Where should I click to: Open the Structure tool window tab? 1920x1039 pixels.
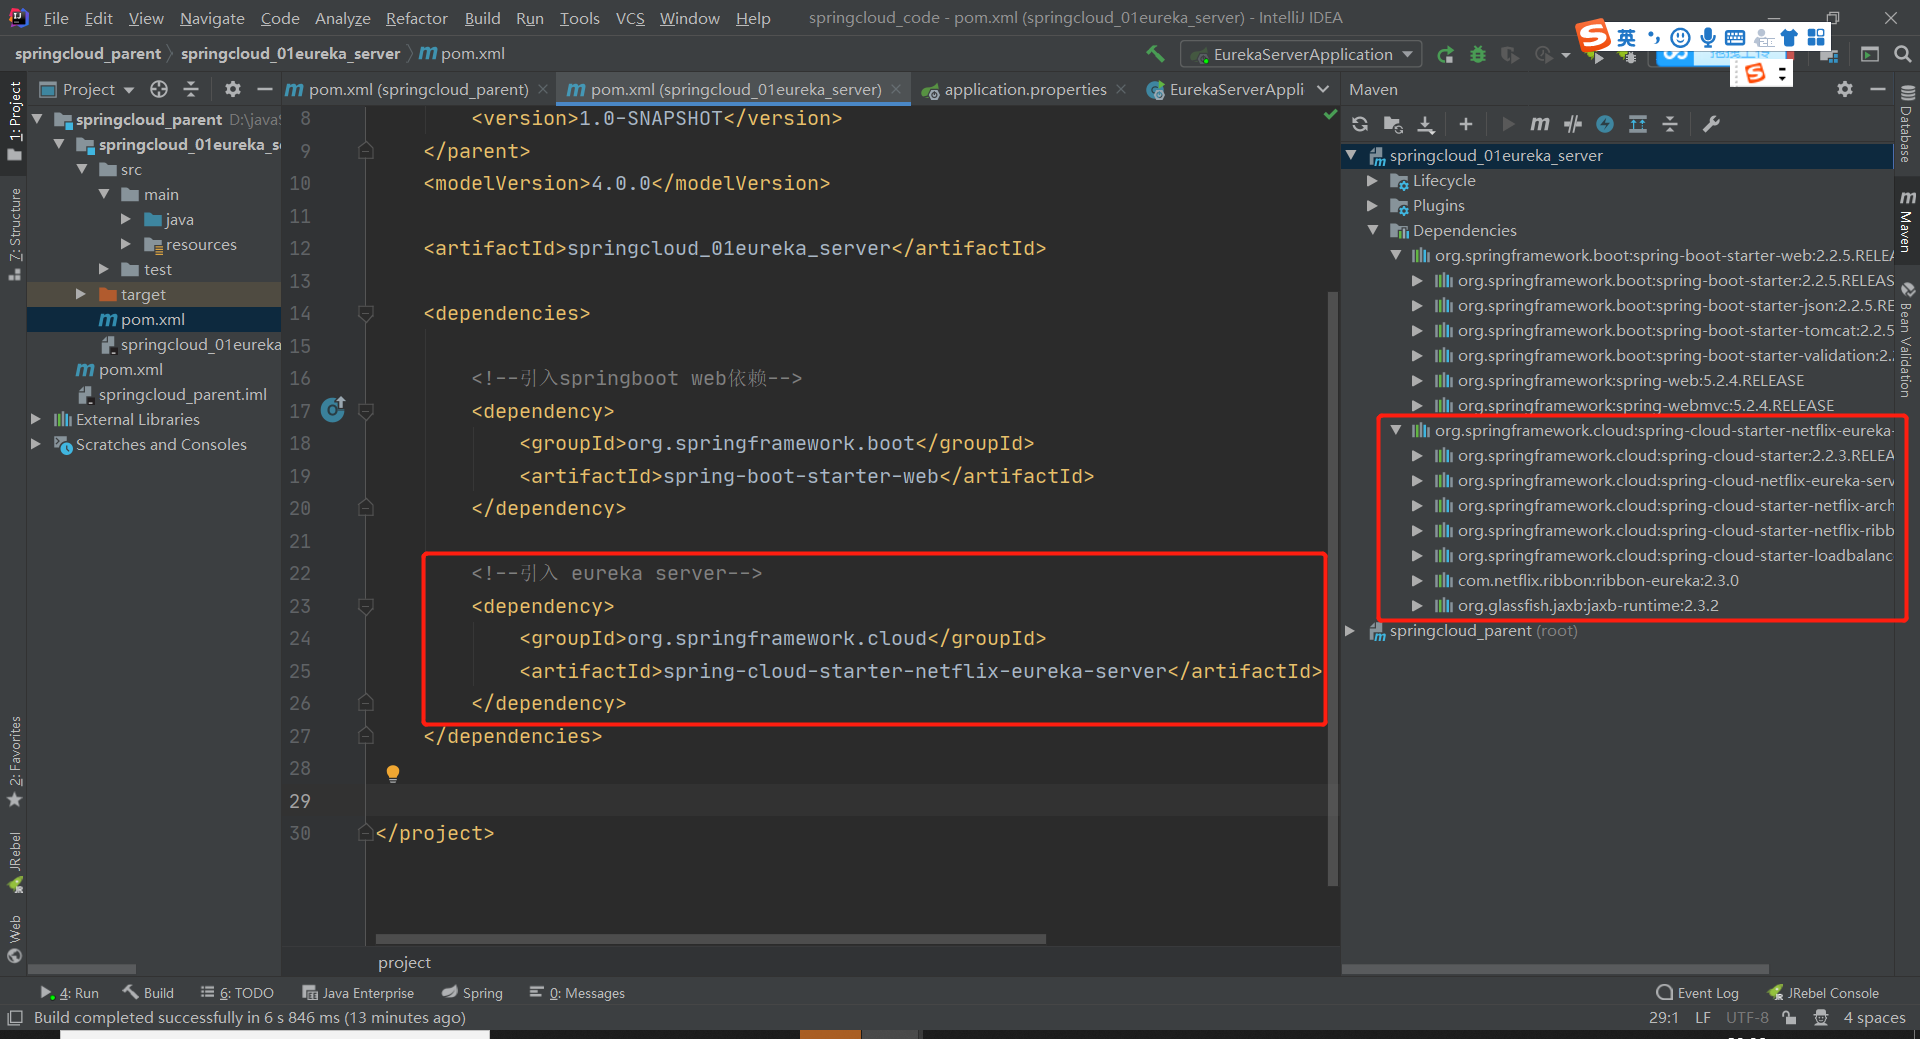(15, 234)
